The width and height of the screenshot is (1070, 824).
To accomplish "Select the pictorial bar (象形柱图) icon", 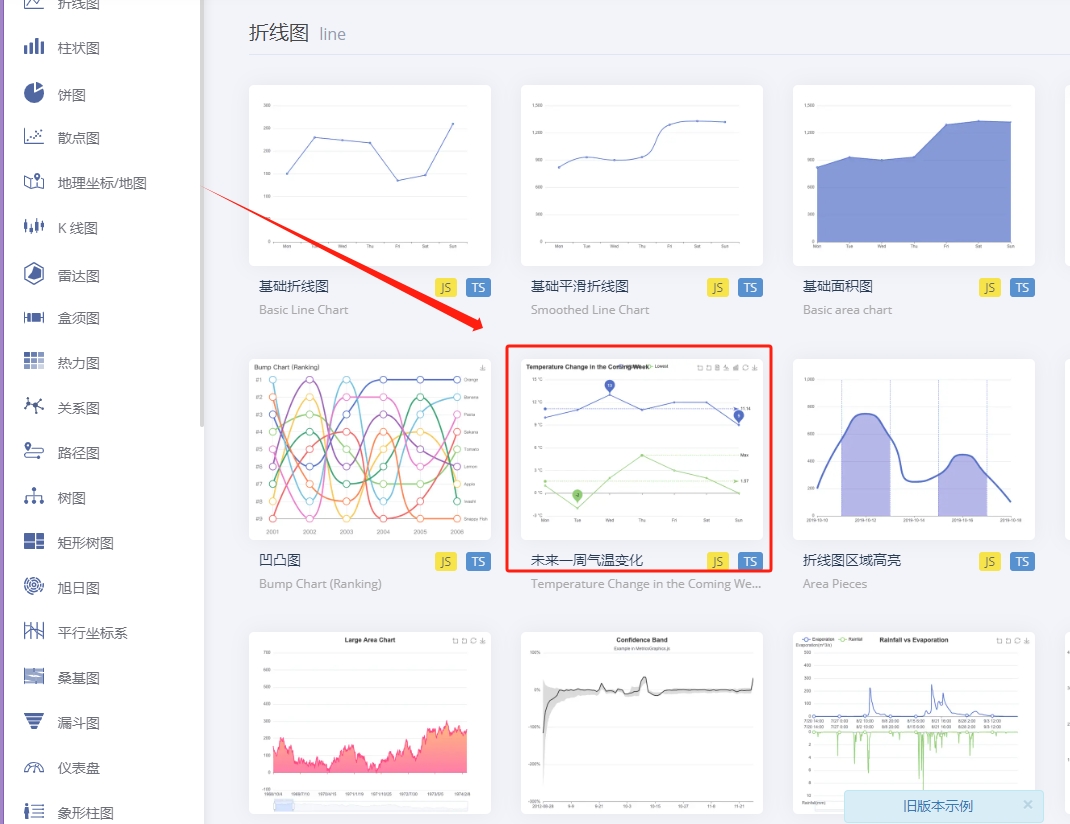I will pyautogui.click(x=34, y=811).
